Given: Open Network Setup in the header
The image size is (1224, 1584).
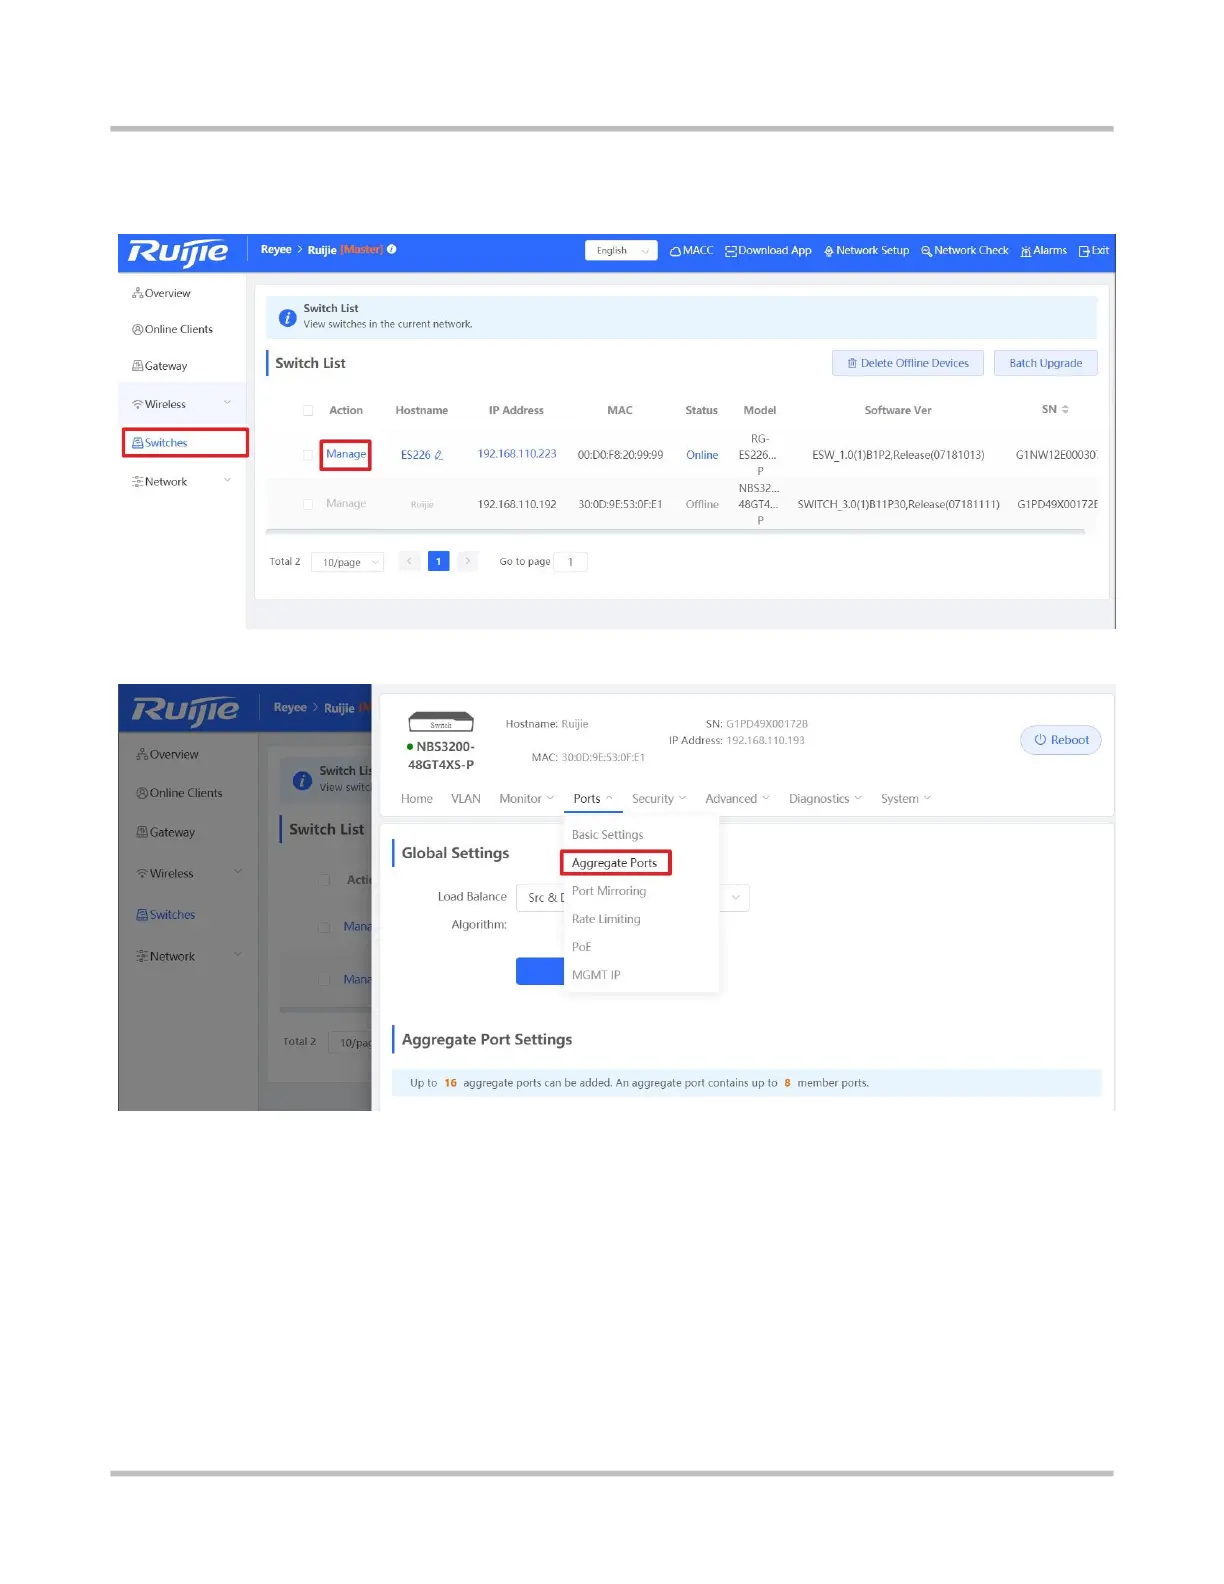Looking at the screenshot, I should click(x=866, y=251).
